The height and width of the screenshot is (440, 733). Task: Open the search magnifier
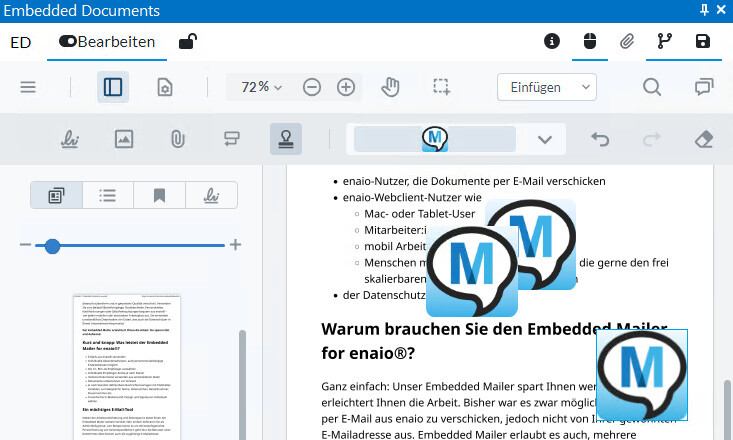[652, 87]
